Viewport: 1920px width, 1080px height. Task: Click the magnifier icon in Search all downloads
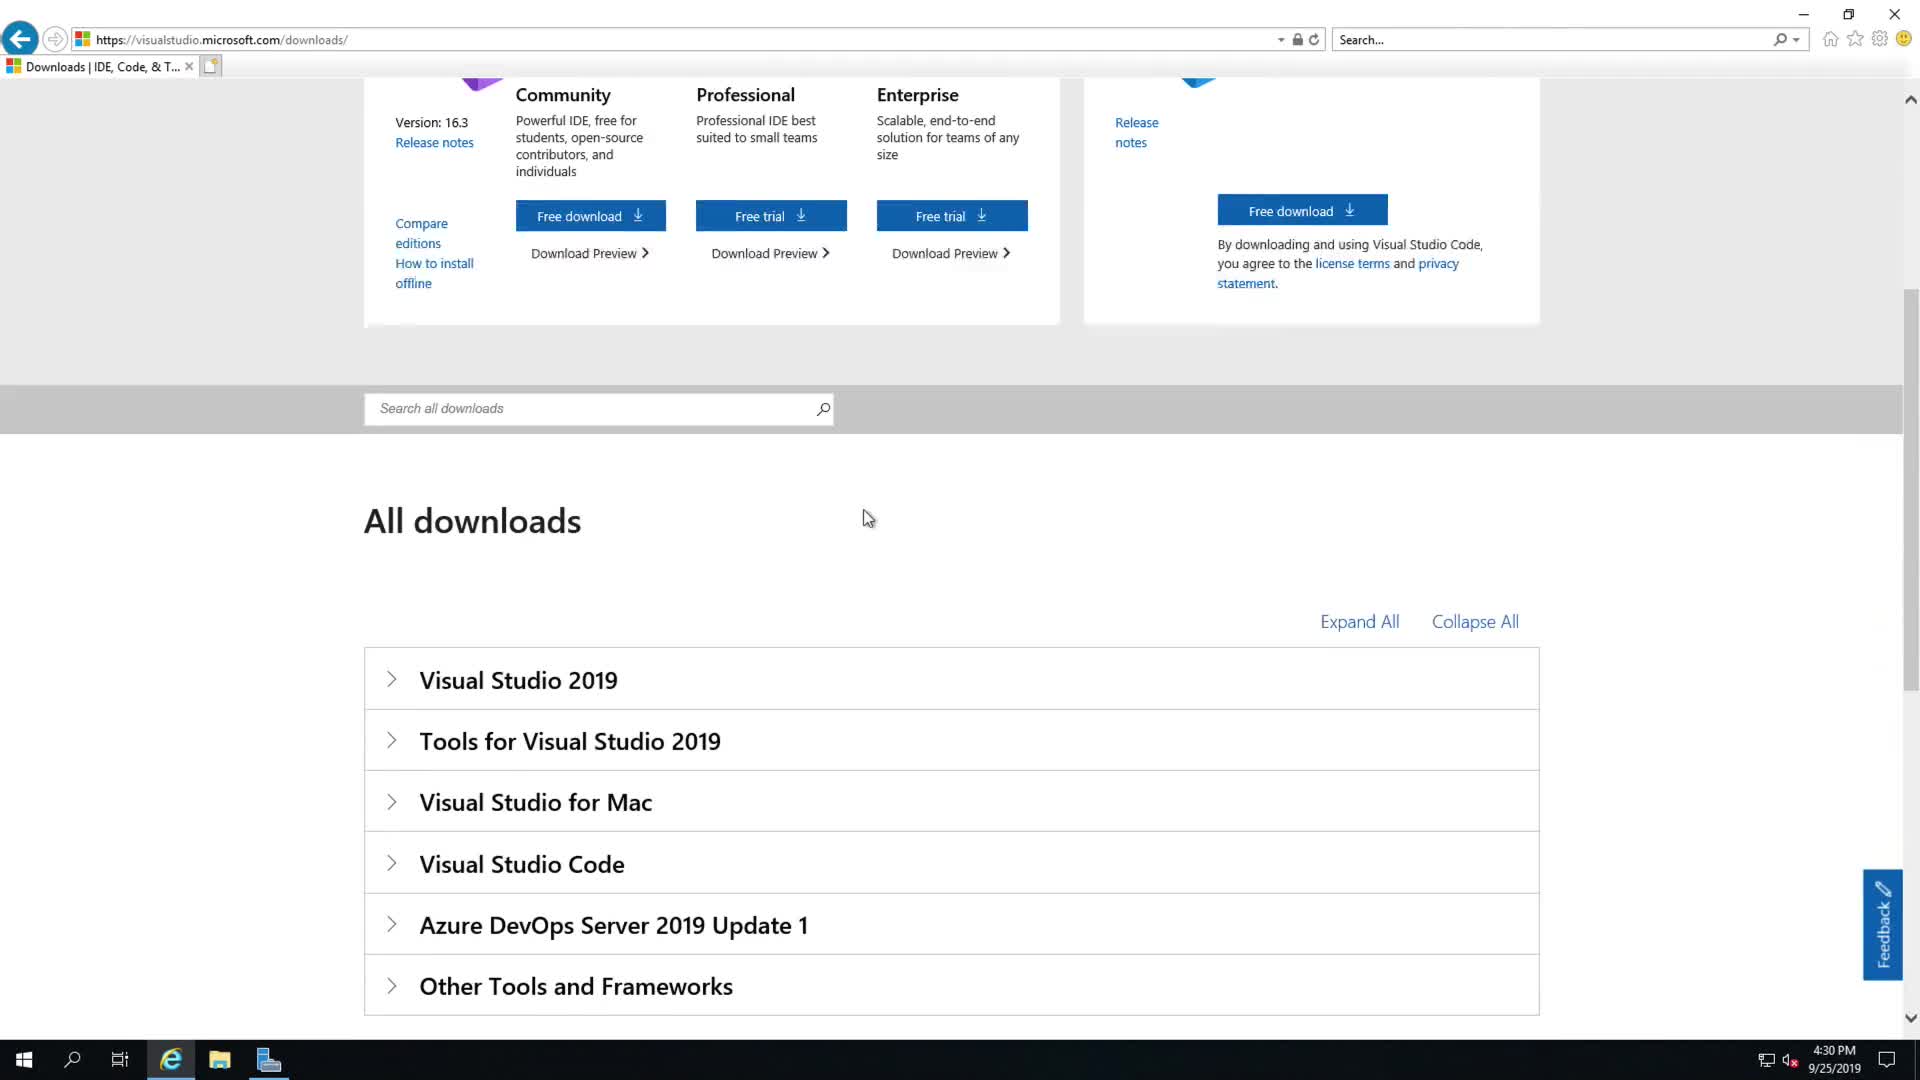click(823, 409)
